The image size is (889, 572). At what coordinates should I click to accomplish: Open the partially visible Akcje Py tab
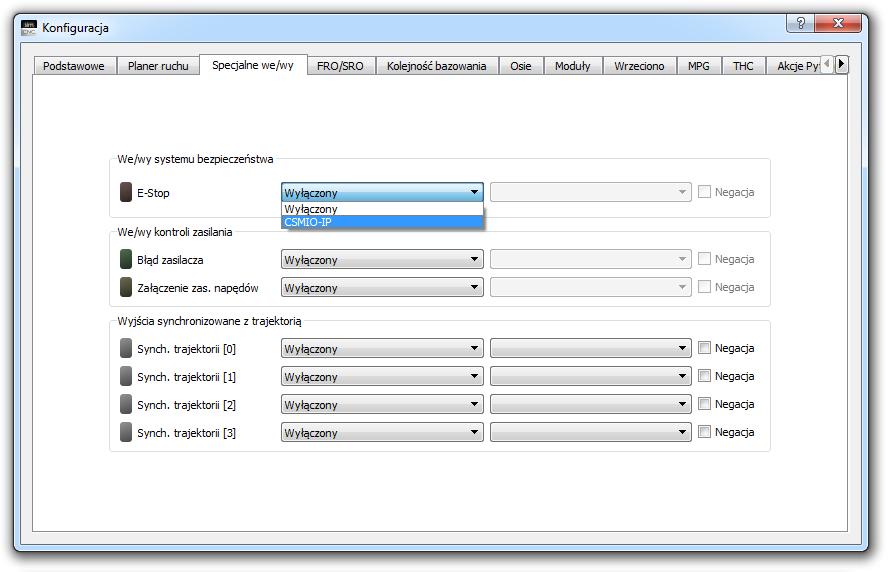point(794,66)
